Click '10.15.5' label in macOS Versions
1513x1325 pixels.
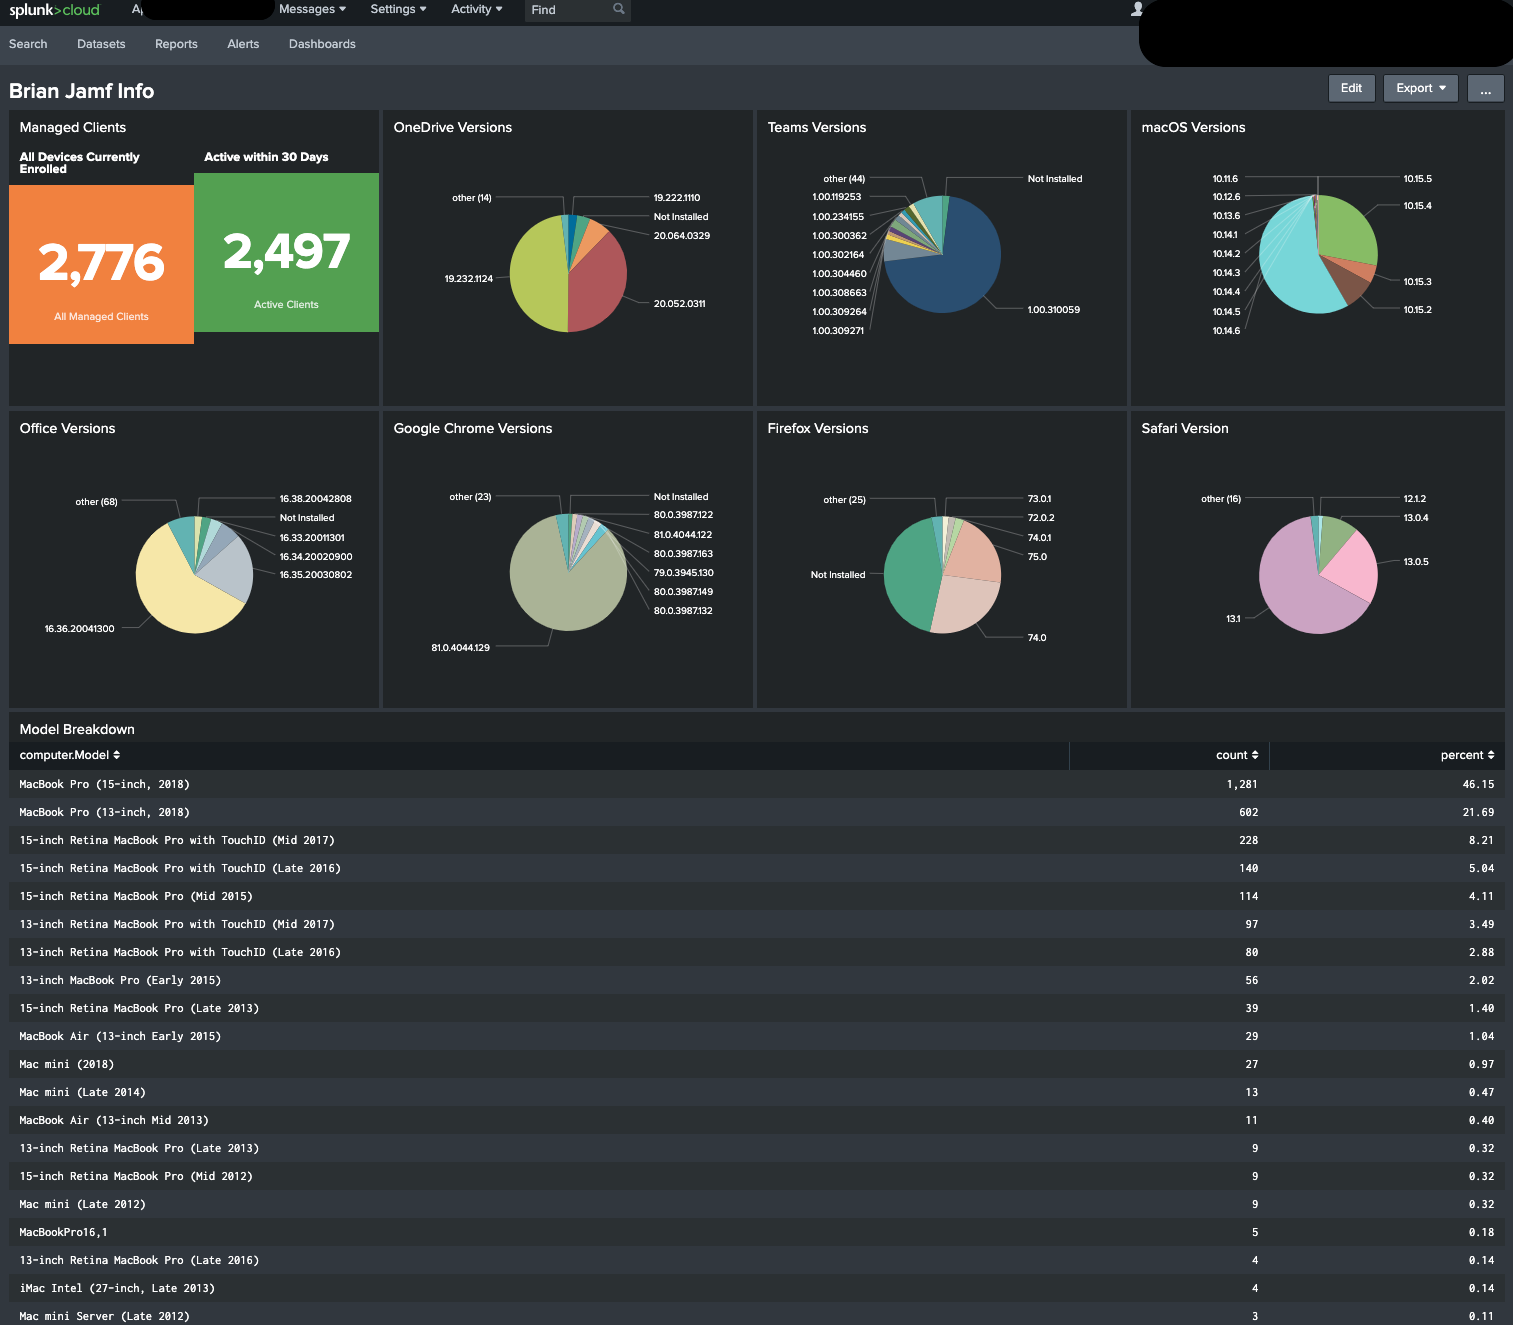click(x=1417, y=179)
